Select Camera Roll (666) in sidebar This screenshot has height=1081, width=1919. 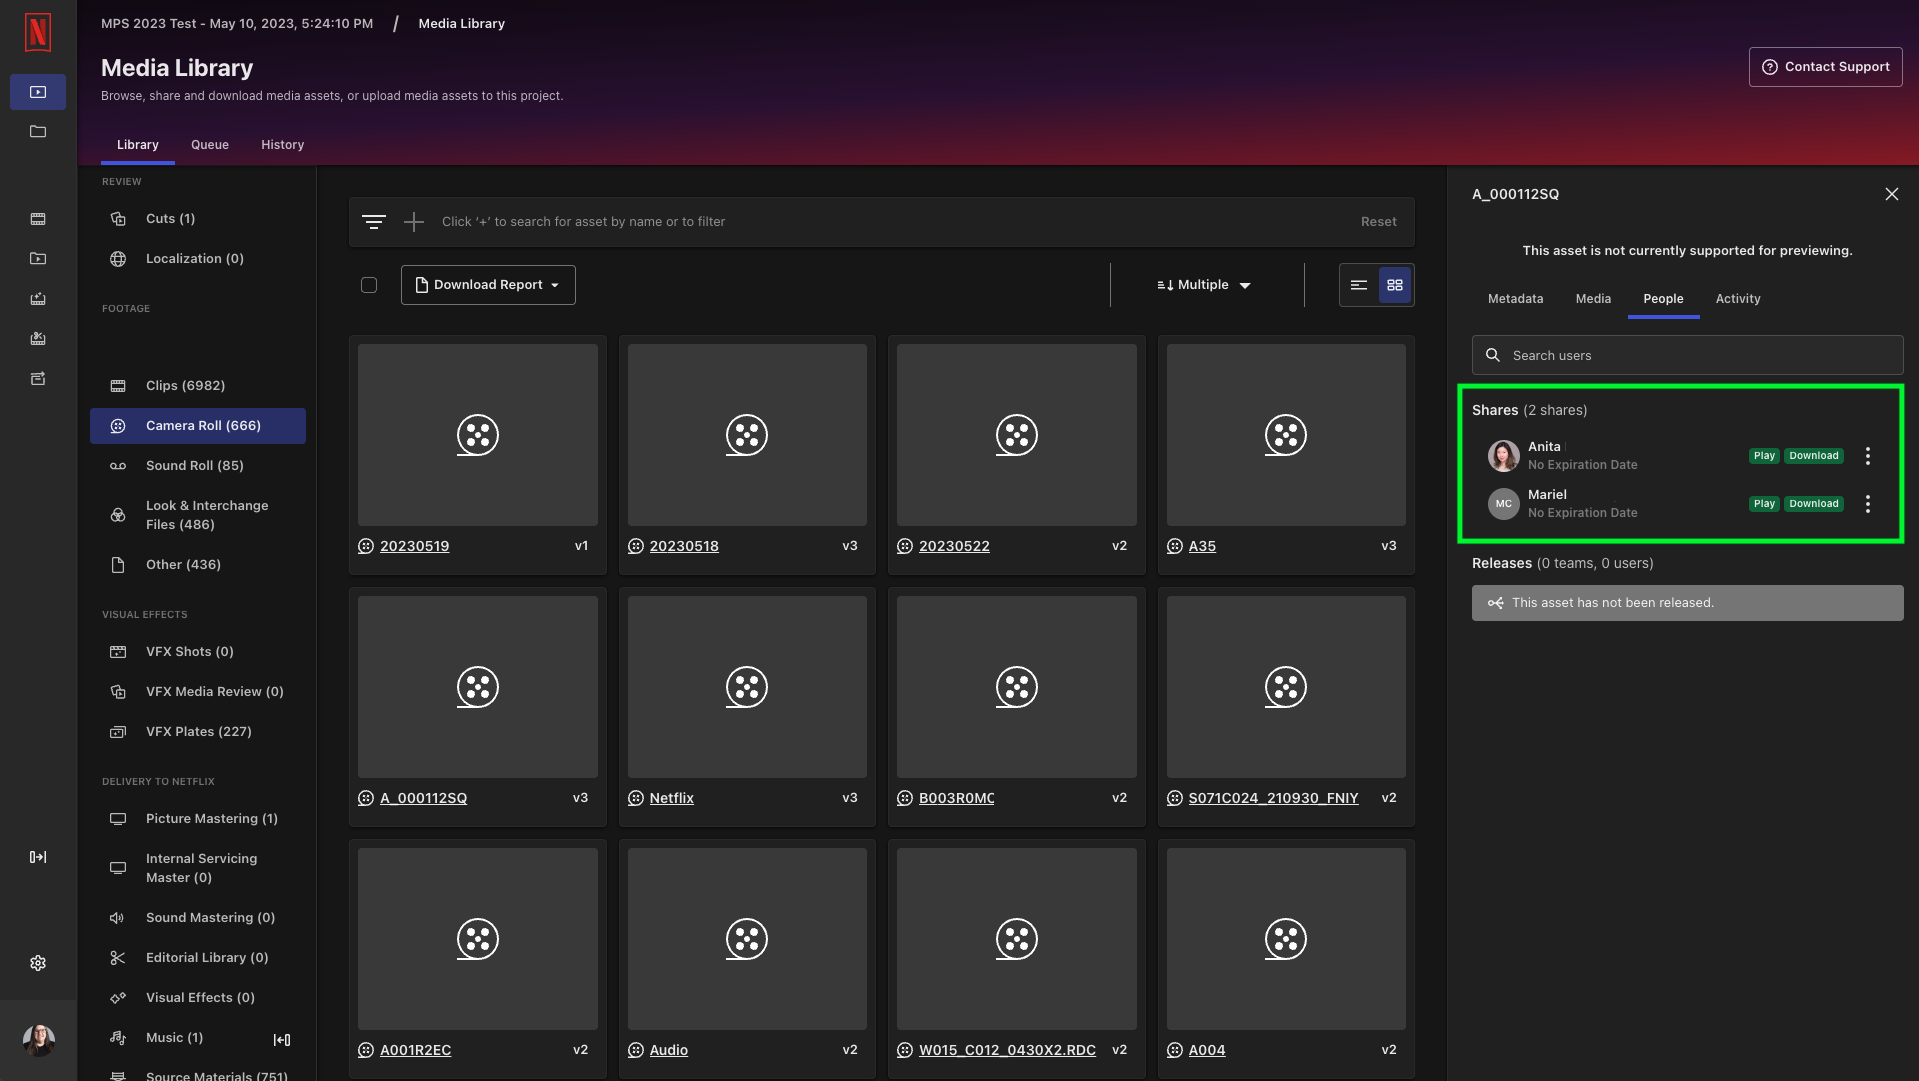[198, 425]
